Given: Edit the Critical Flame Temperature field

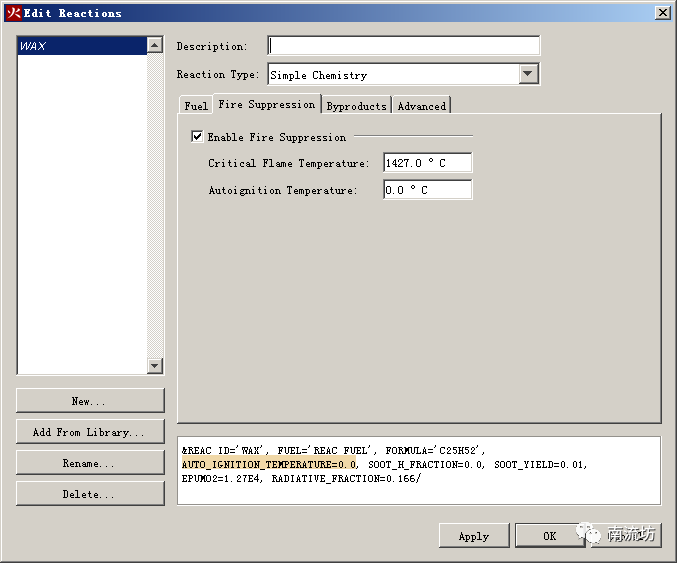Looking at the screenshot, I should 427,163.
